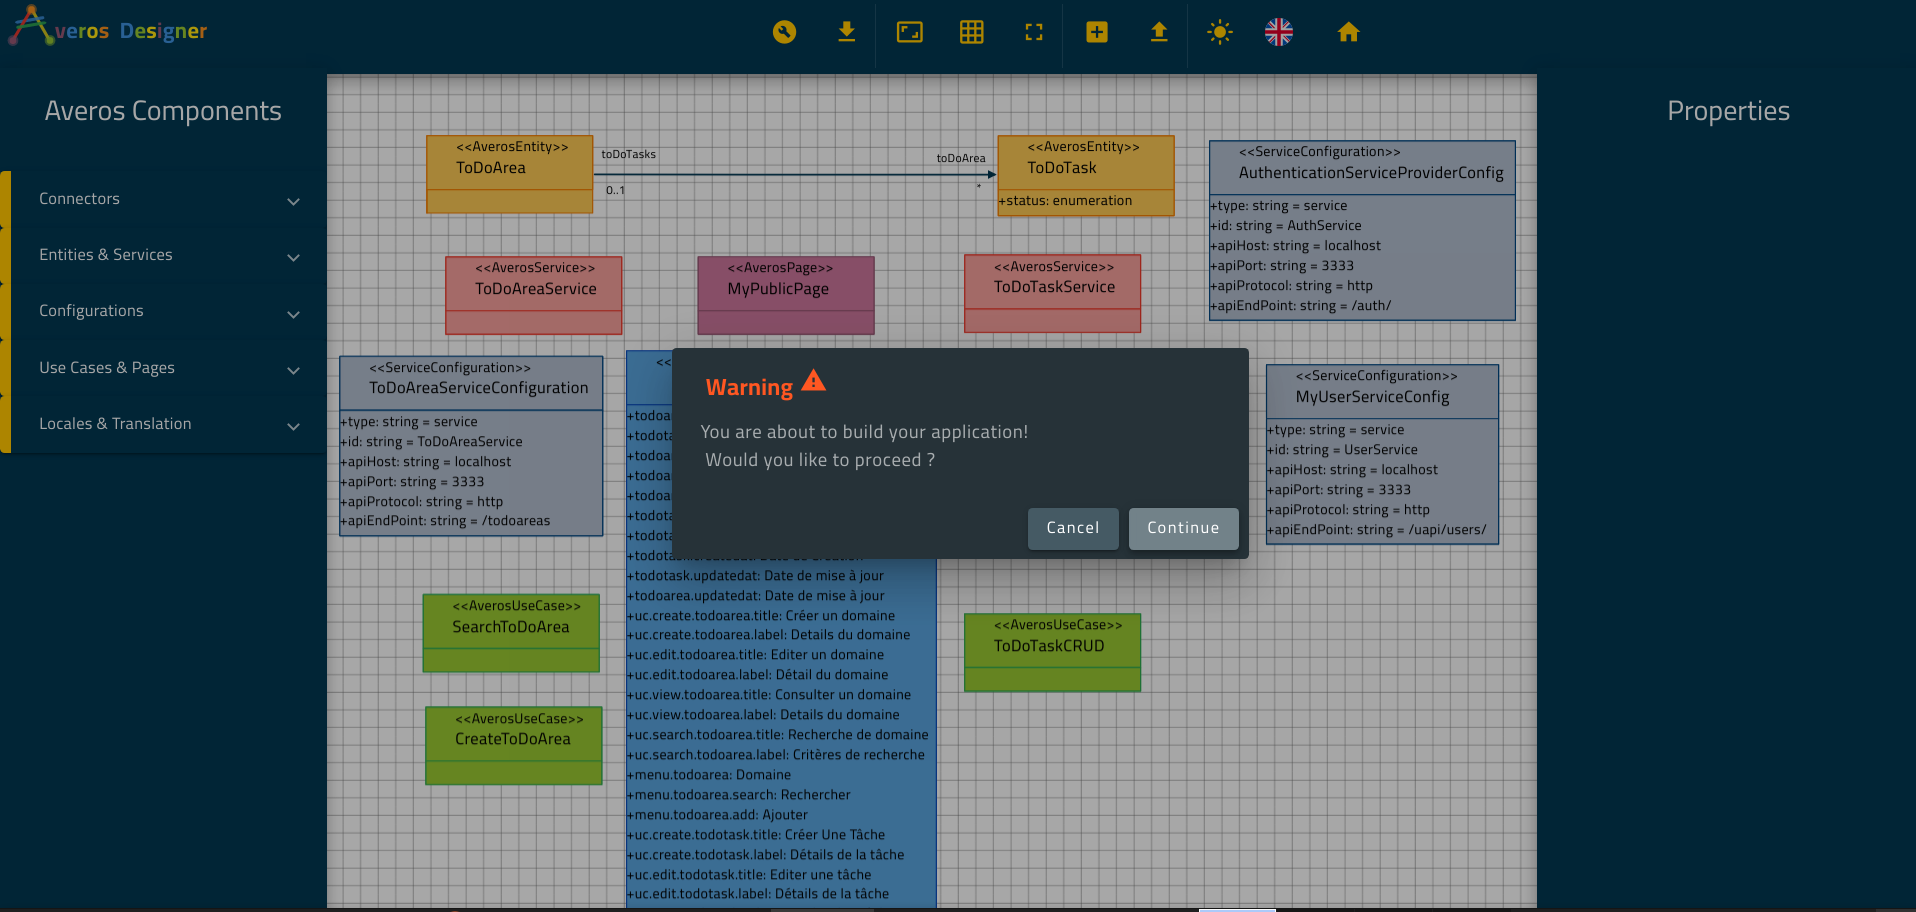Click the Averos Designer logo

click(x=108, y=28)
